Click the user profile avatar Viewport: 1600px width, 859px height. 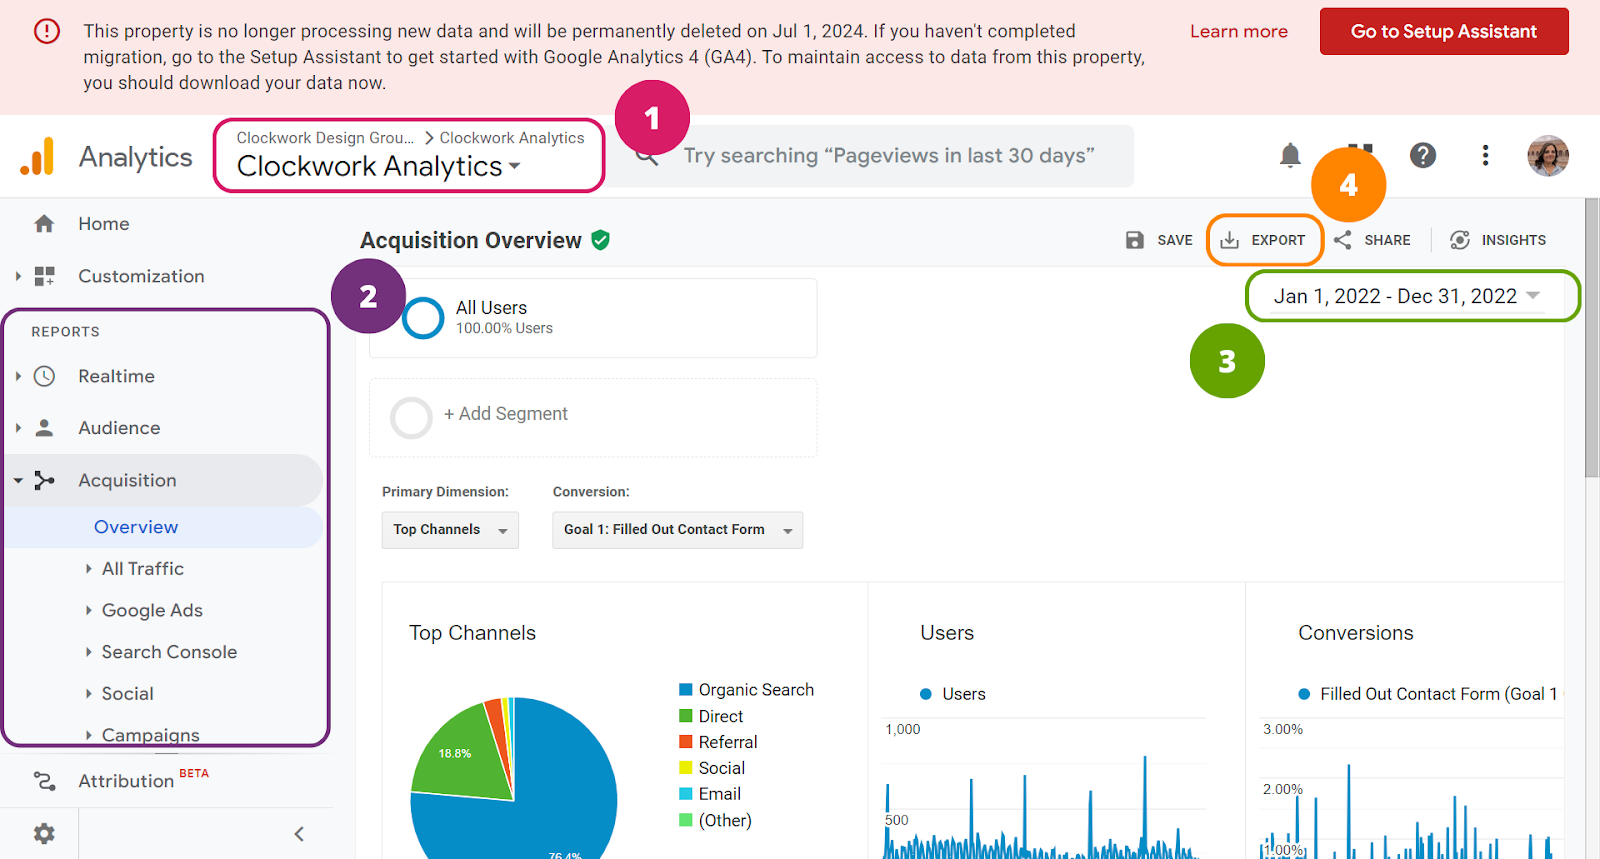point(1547,155)
